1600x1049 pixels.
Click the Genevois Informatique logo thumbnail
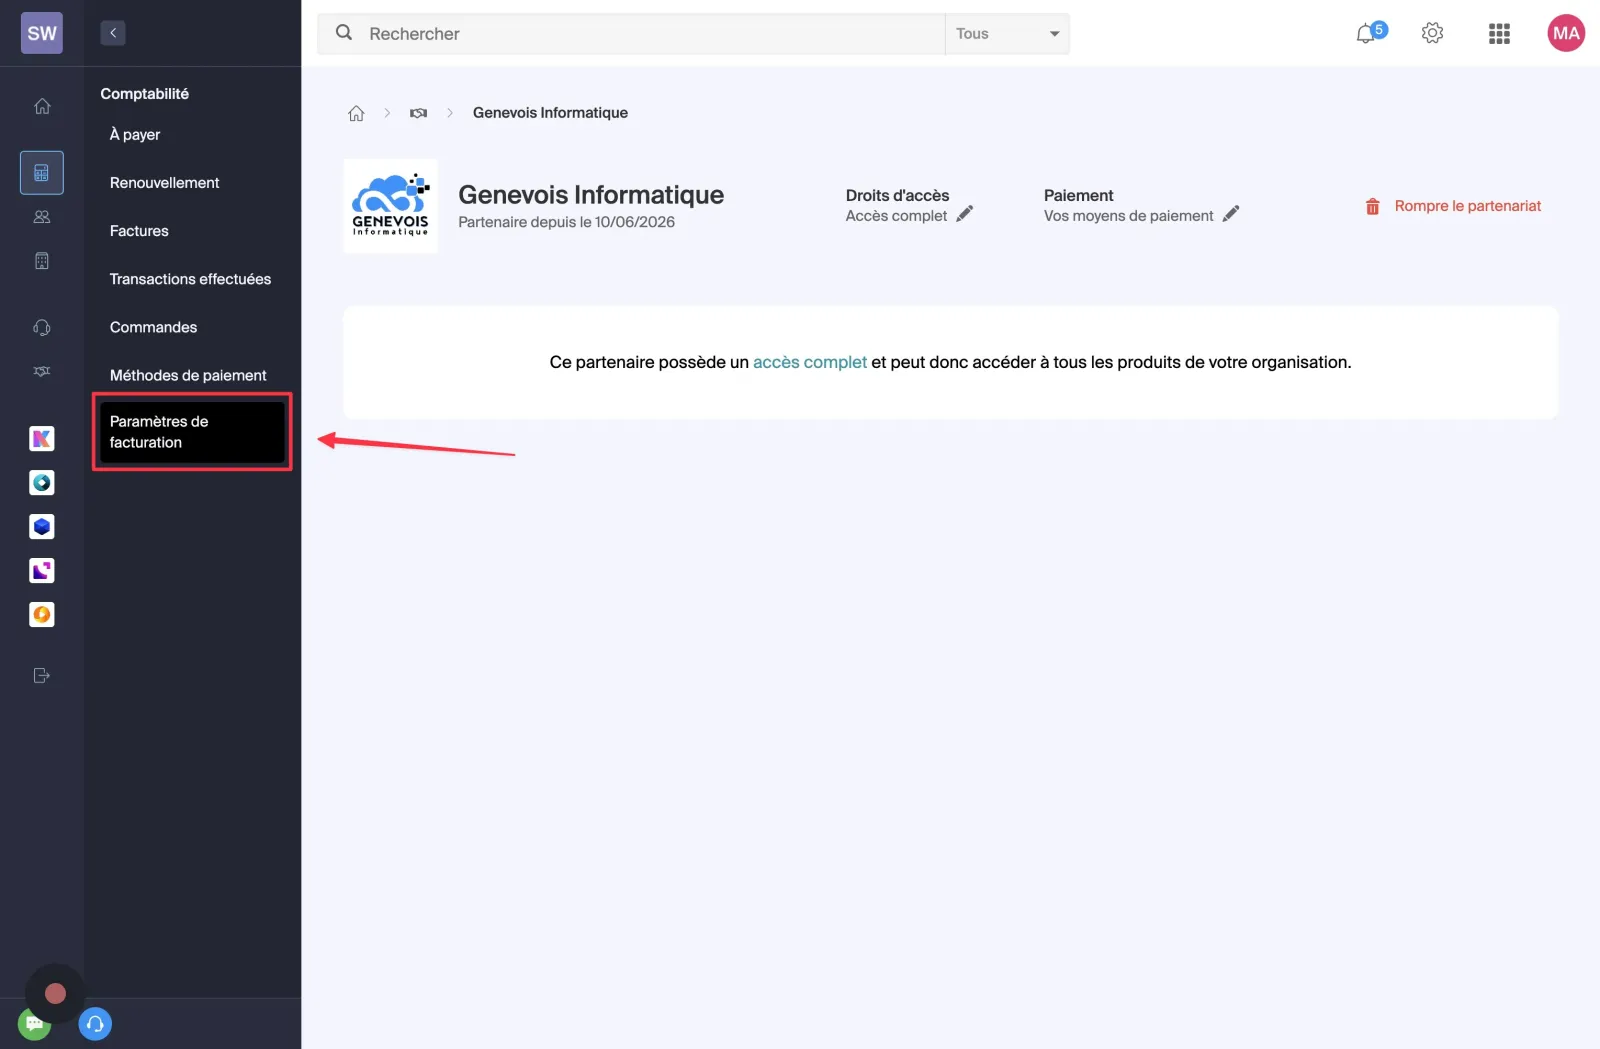(390, 206)
